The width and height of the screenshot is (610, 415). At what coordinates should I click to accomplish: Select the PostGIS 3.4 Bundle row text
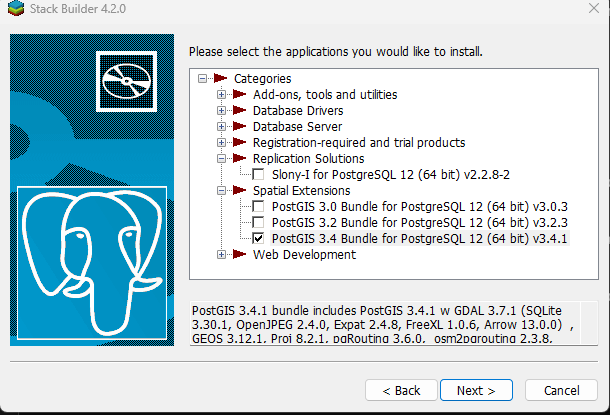(420, 238)
